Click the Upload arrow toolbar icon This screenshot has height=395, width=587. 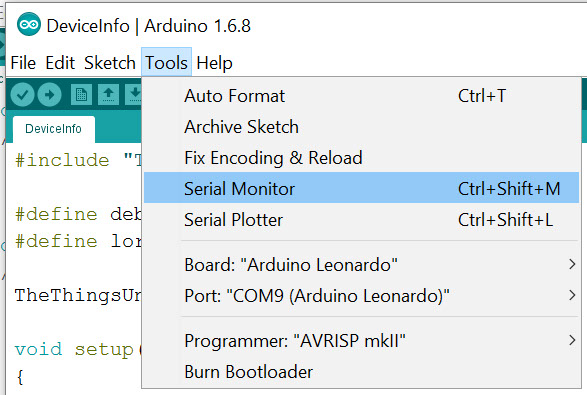(49, 94)
